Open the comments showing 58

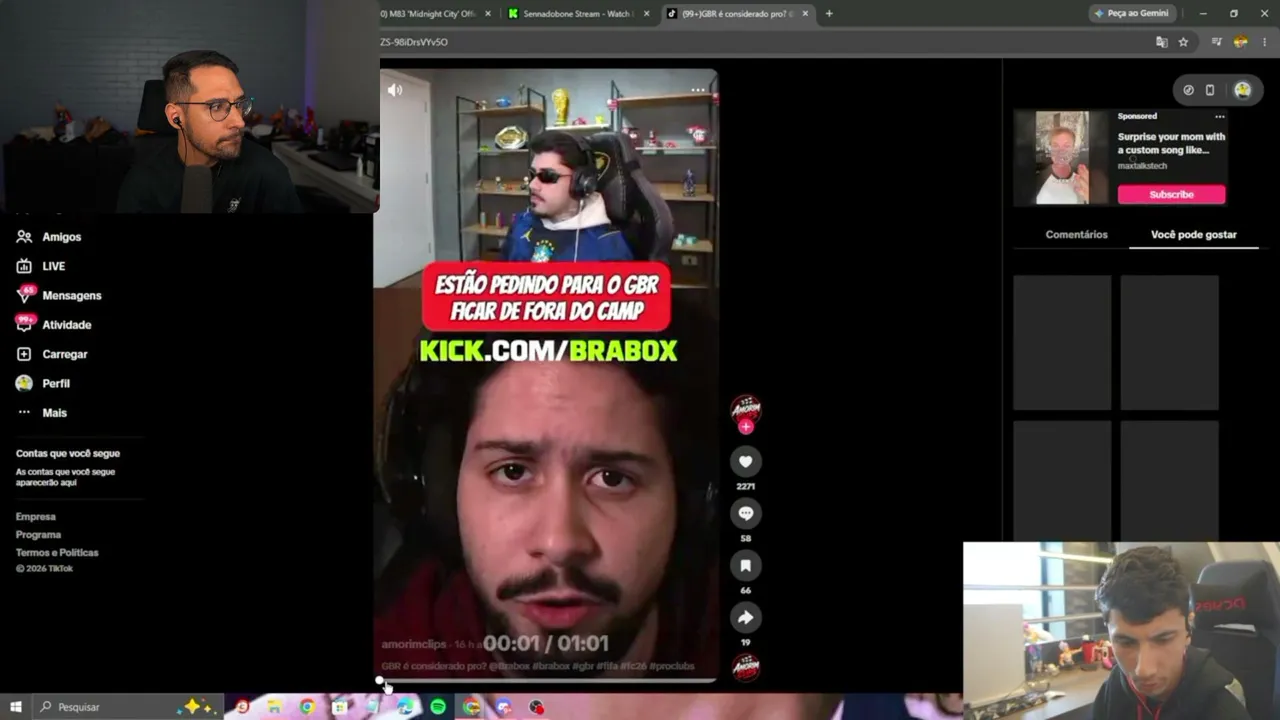[x=745, y=513]
